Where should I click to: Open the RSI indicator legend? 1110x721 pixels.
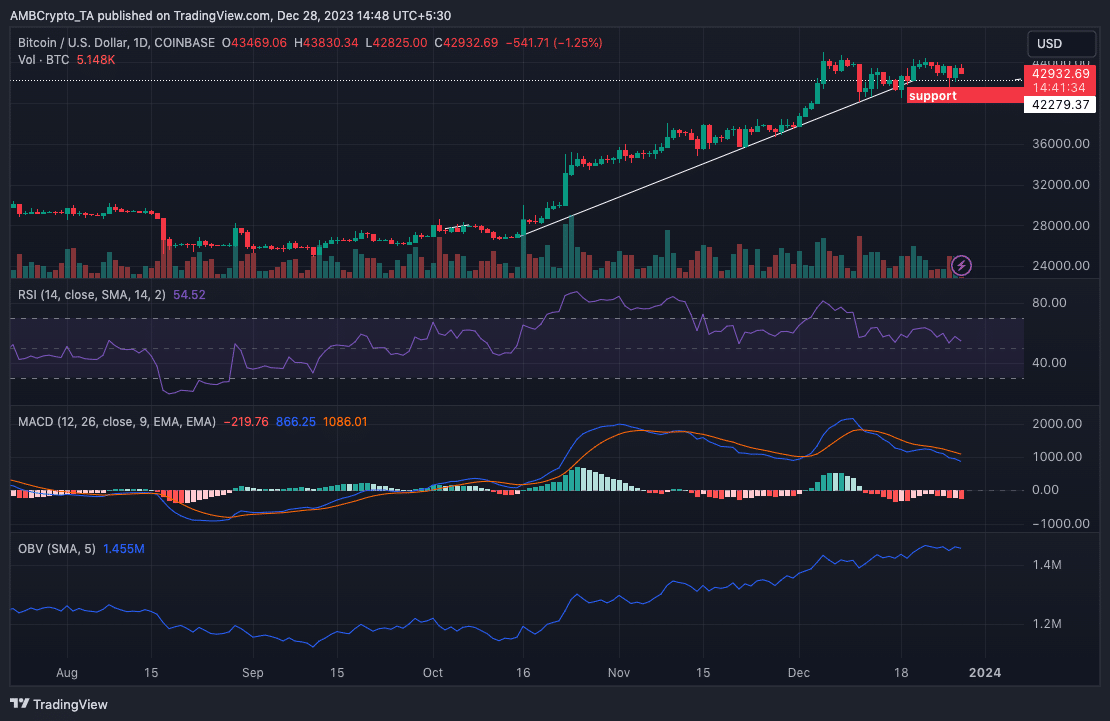click(92, 296)
